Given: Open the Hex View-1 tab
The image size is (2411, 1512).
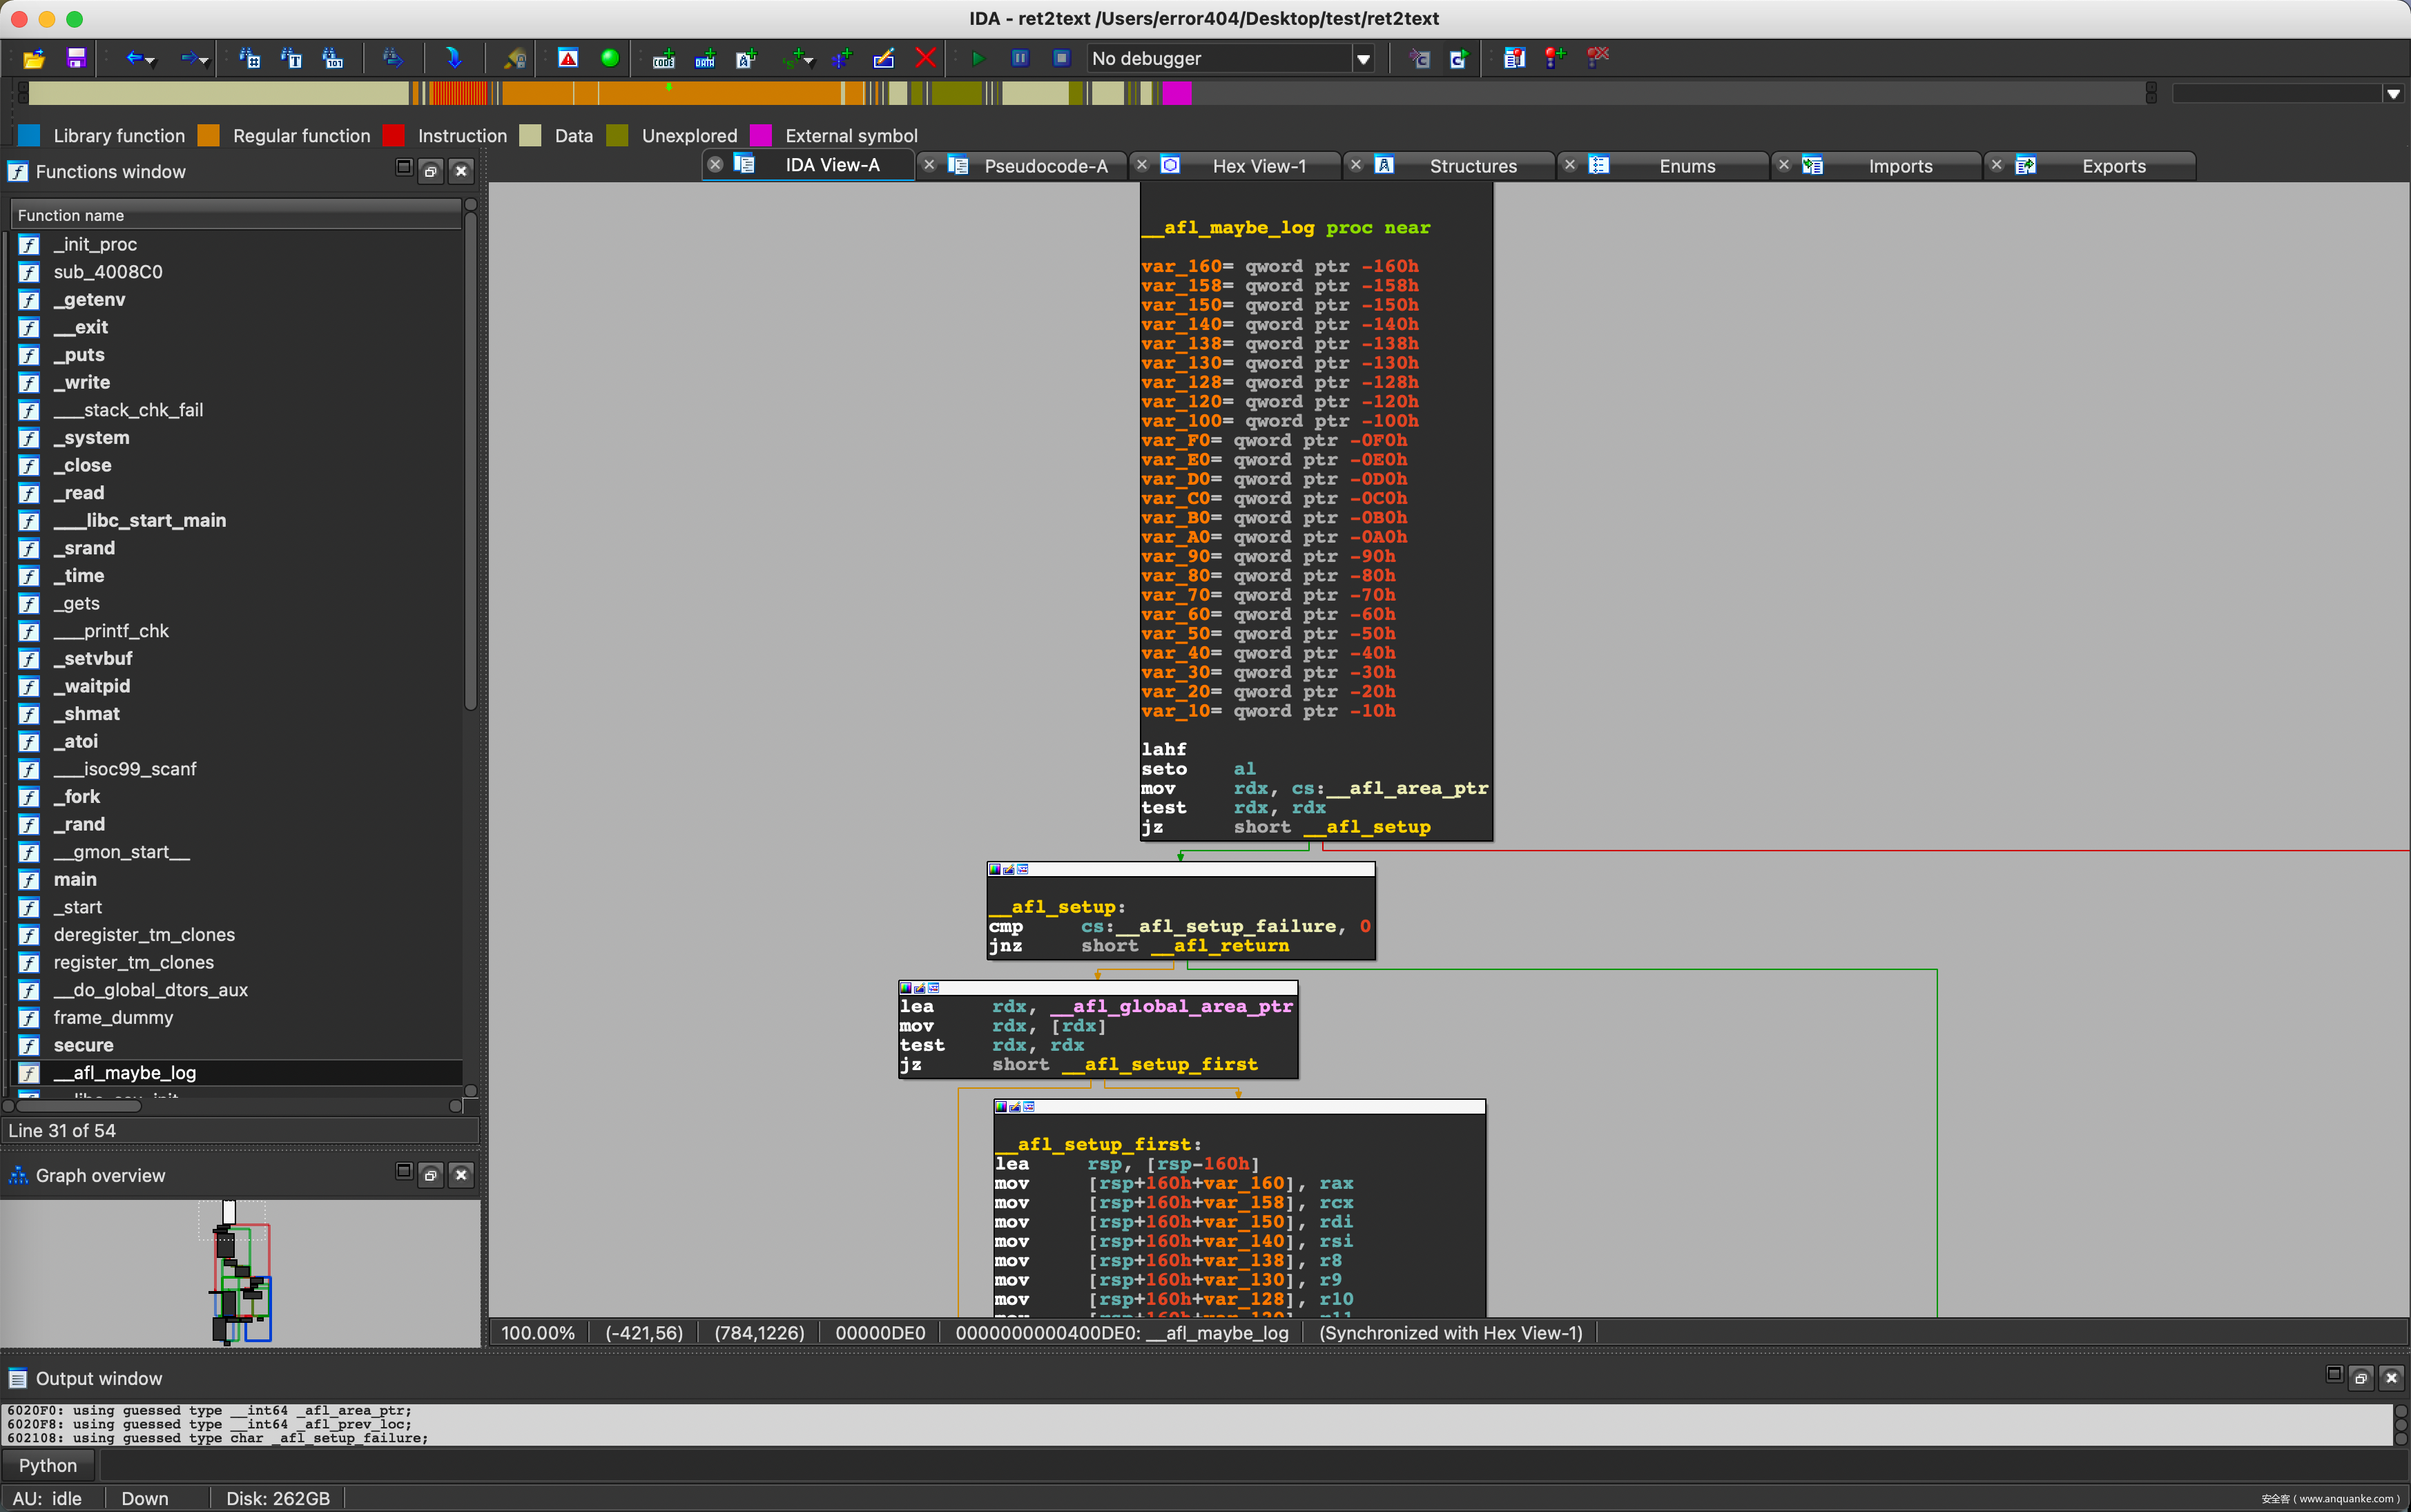Looking at the screenshot, I should [1258, 166].
